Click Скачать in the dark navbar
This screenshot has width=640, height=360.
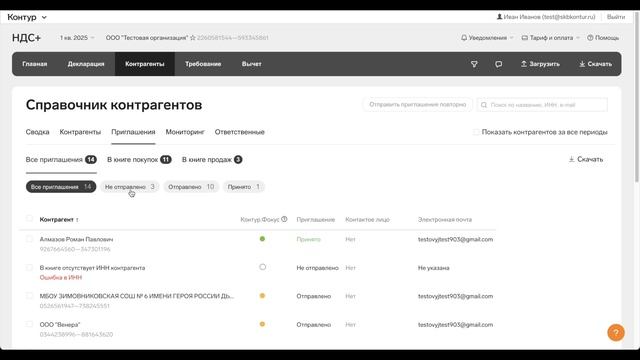(596, 64)
